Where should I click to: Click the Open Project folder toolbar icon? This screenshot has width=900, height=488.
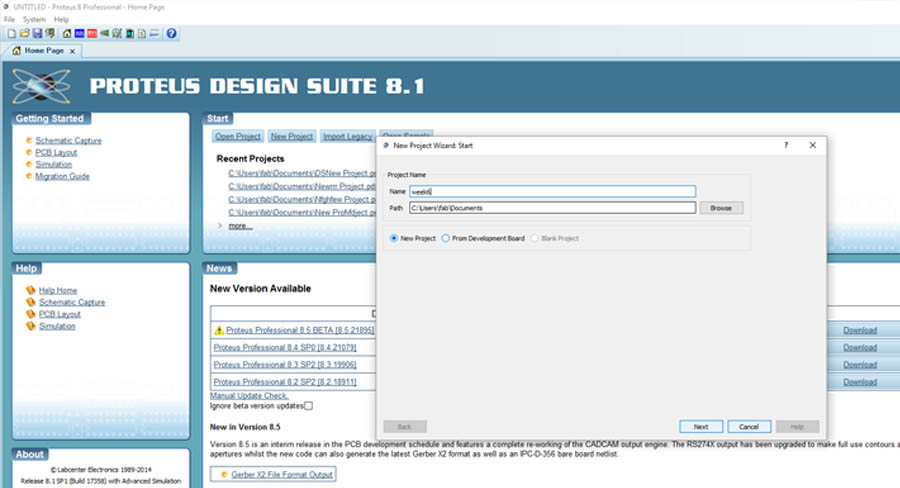24,34
